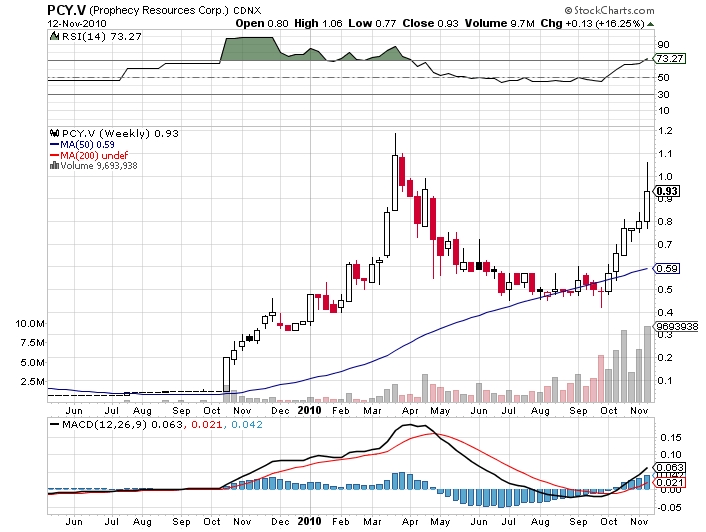Click the Dec label under the price chart
This screenshot has width=706, height=532.
(x=280, y=410)
